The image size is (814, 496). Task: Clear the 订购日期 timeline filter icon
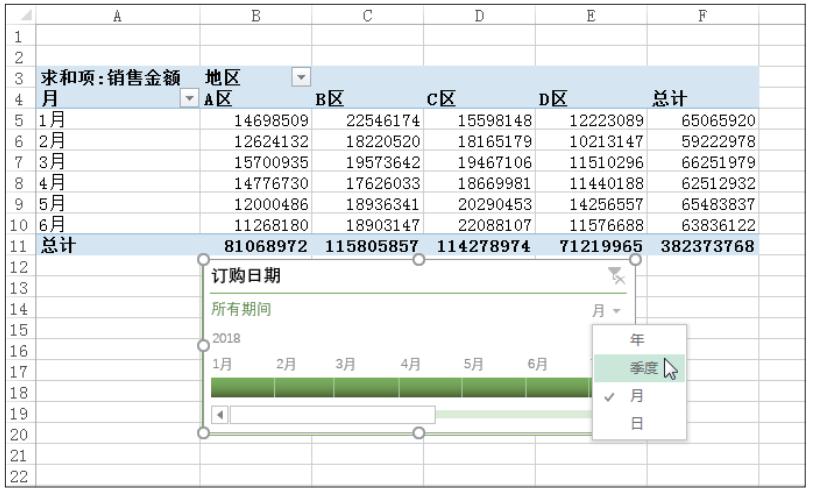point(616,276)
